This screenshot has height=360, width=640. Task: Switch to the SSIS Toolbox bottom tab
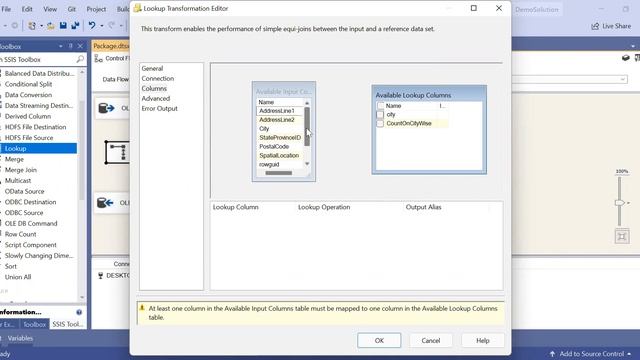click(x=67, y=324)
